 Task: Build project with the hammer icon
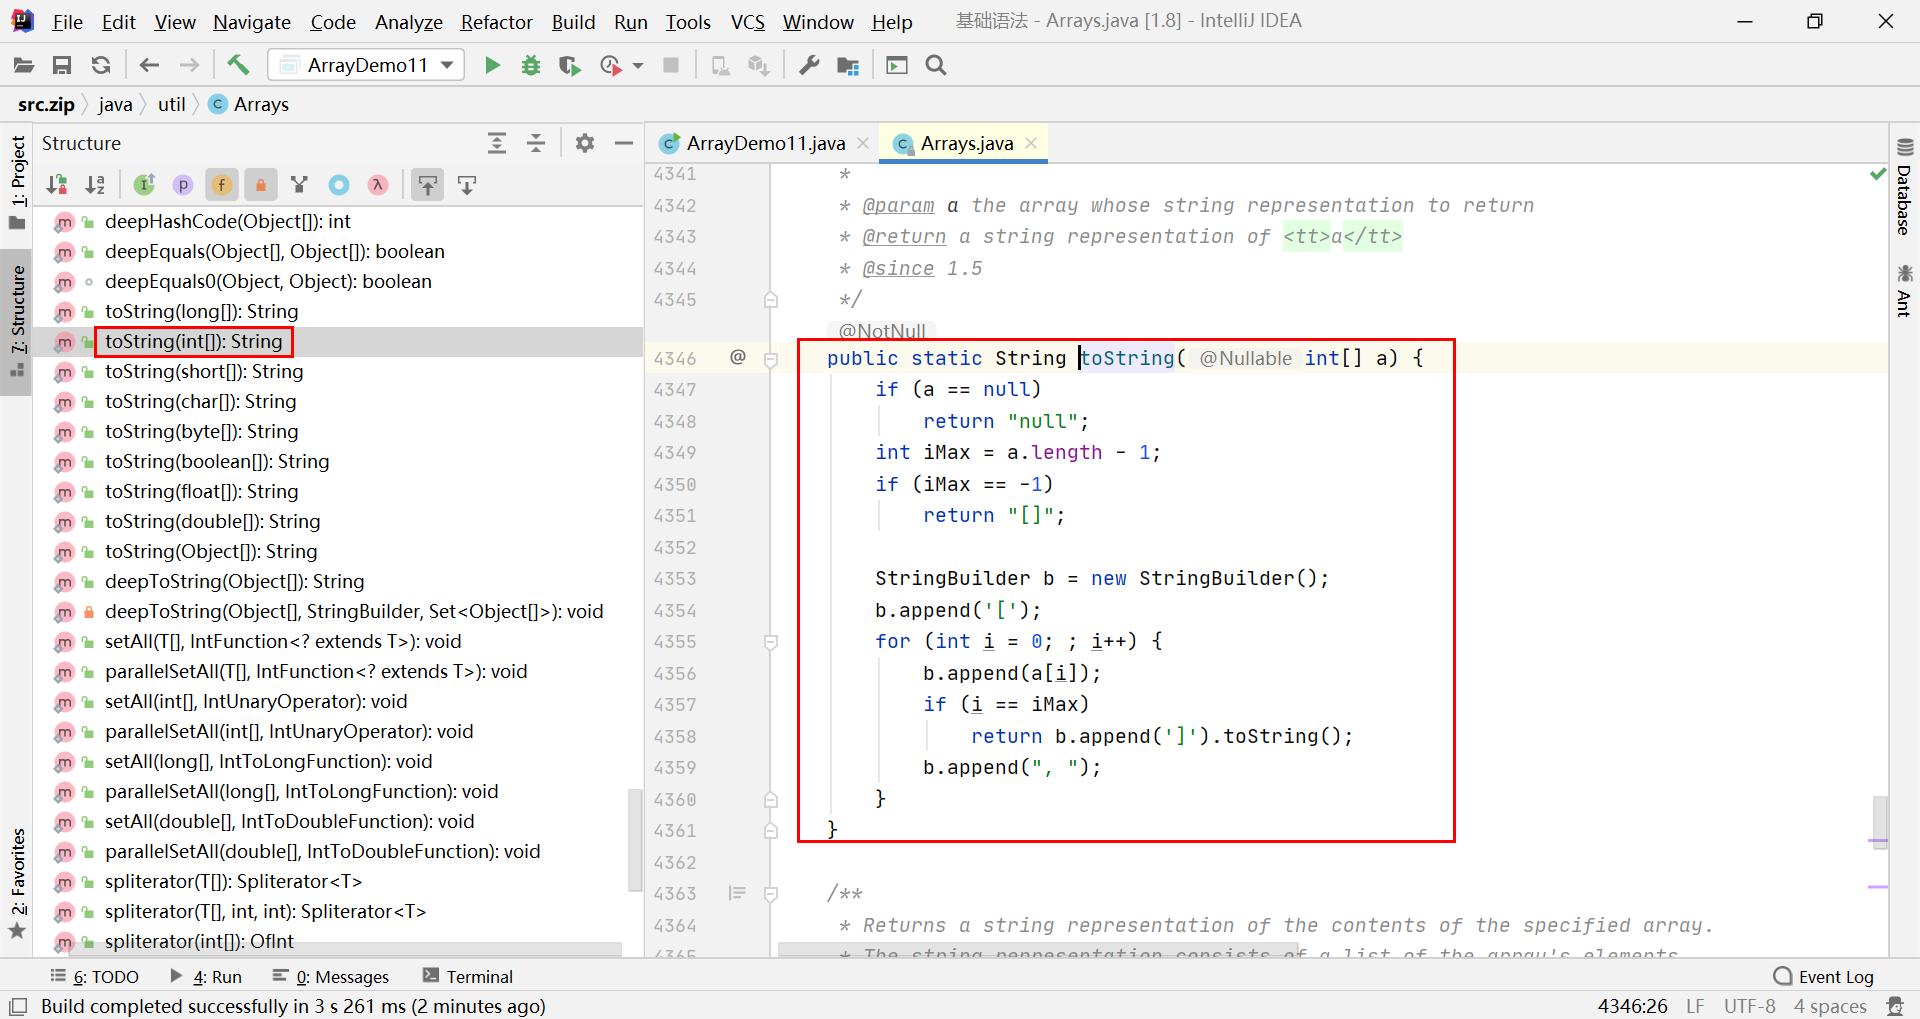[x=238, y=66]
